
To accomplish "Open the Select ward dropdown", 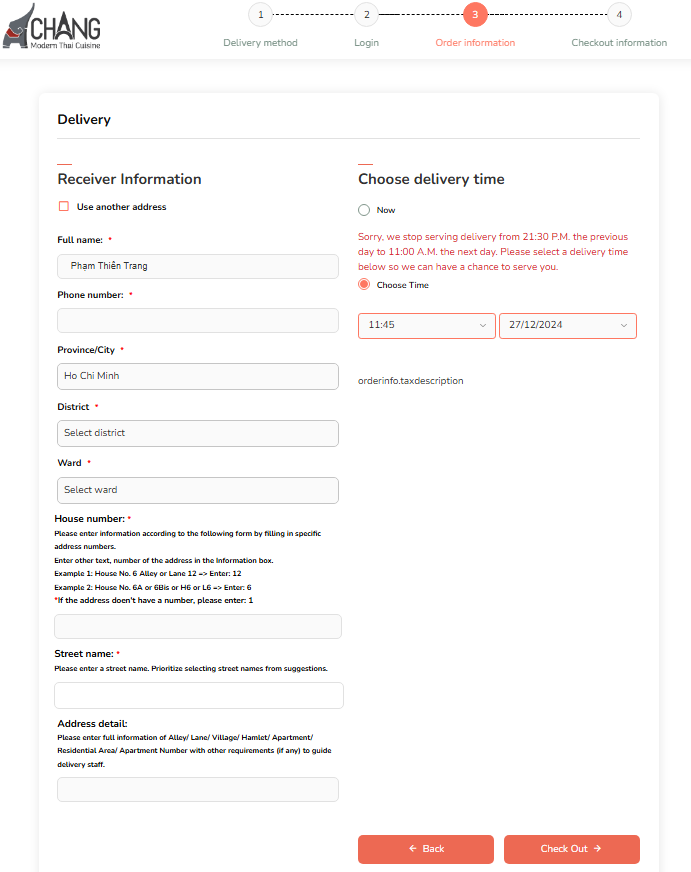I will click(198, 490).
